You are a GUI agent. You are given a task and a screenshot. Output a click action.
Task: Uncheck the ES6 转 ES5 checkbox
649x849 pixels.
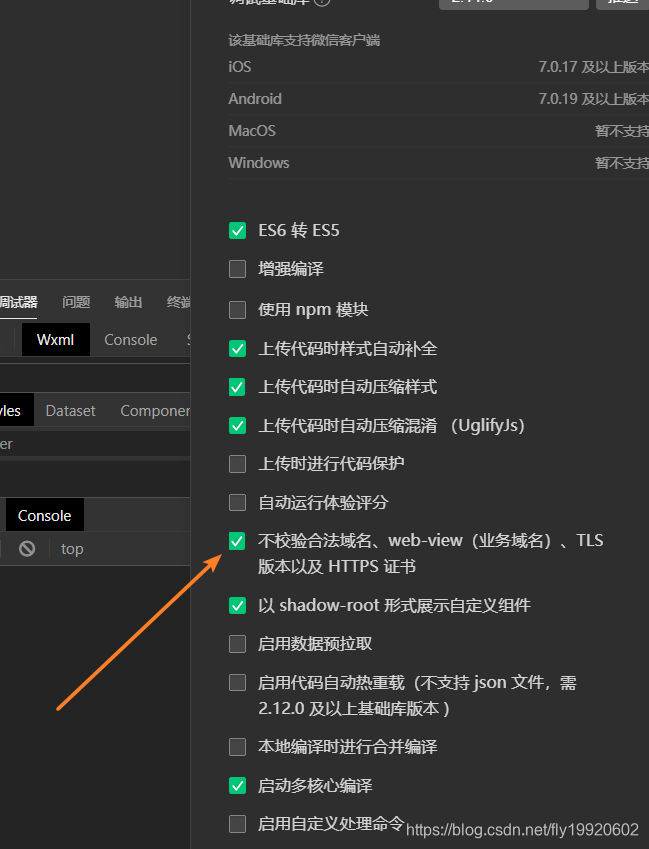237,231
